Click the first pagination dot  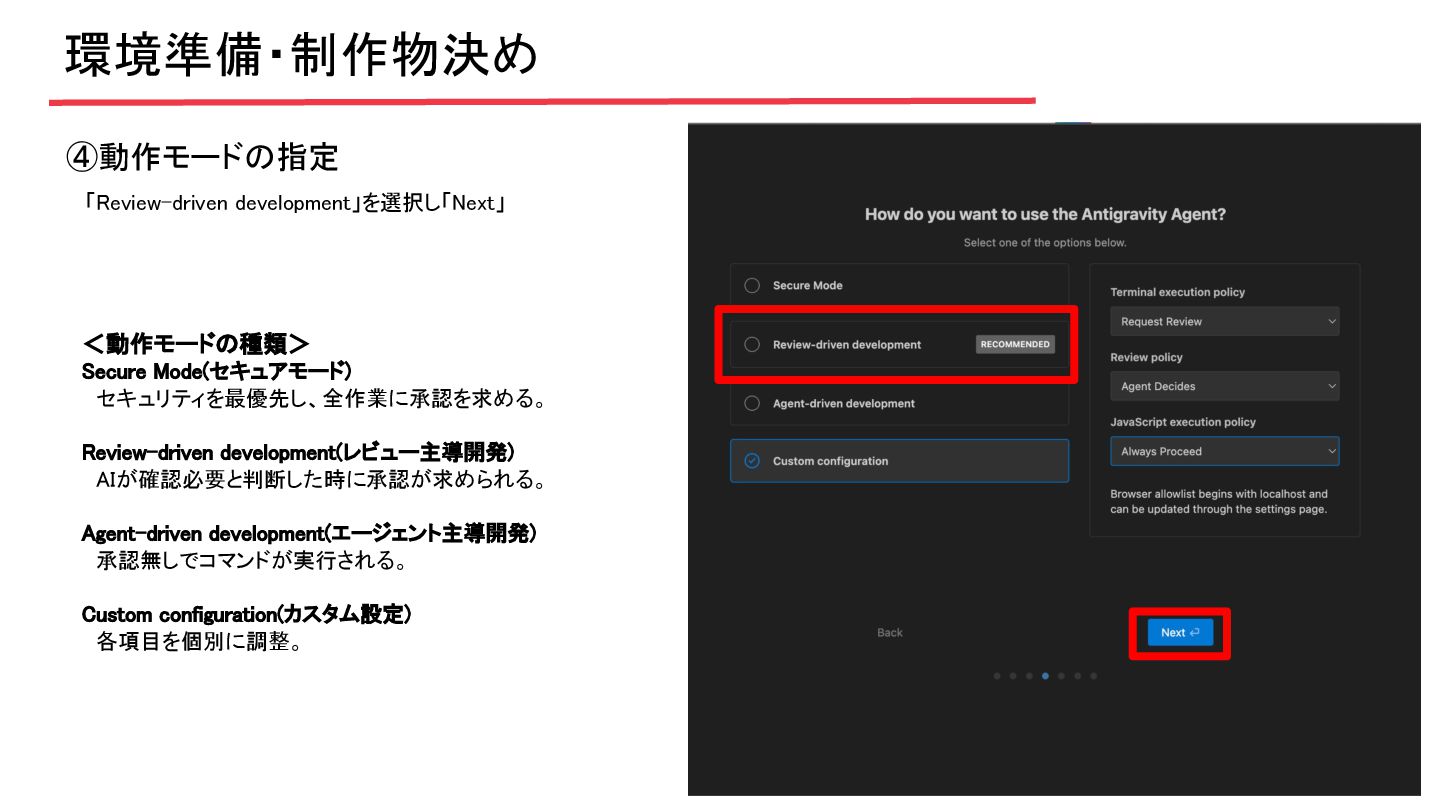997,676
